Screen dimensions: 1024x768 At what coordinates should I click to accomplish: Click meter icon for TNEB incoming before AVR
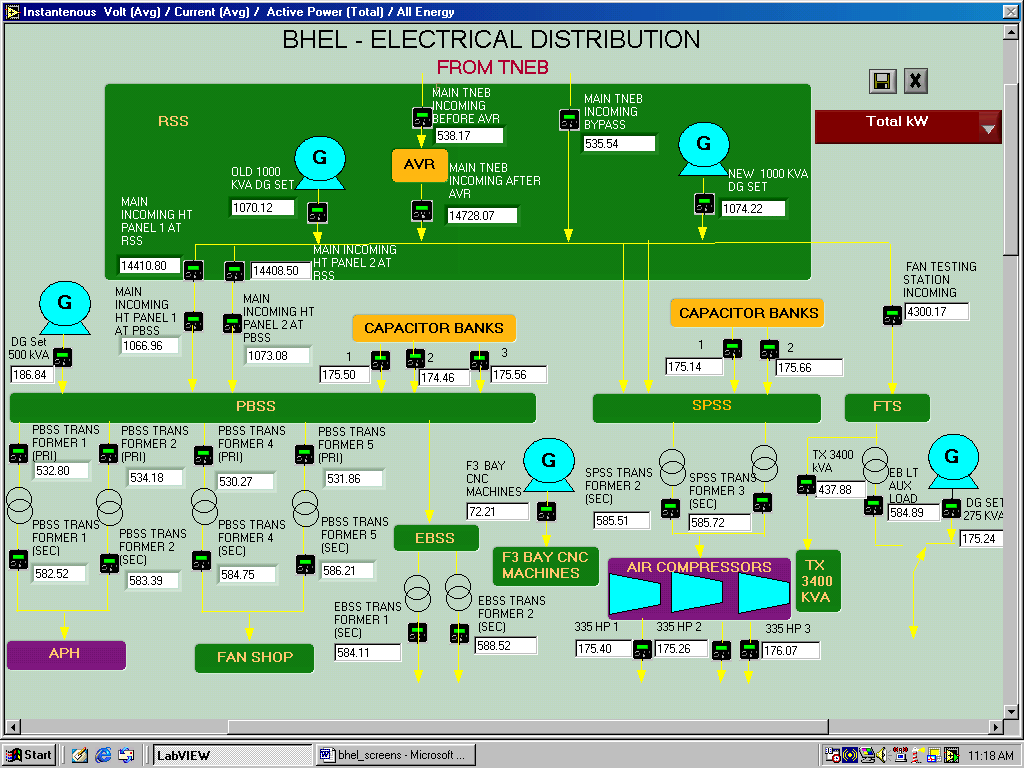pos(422,118)
